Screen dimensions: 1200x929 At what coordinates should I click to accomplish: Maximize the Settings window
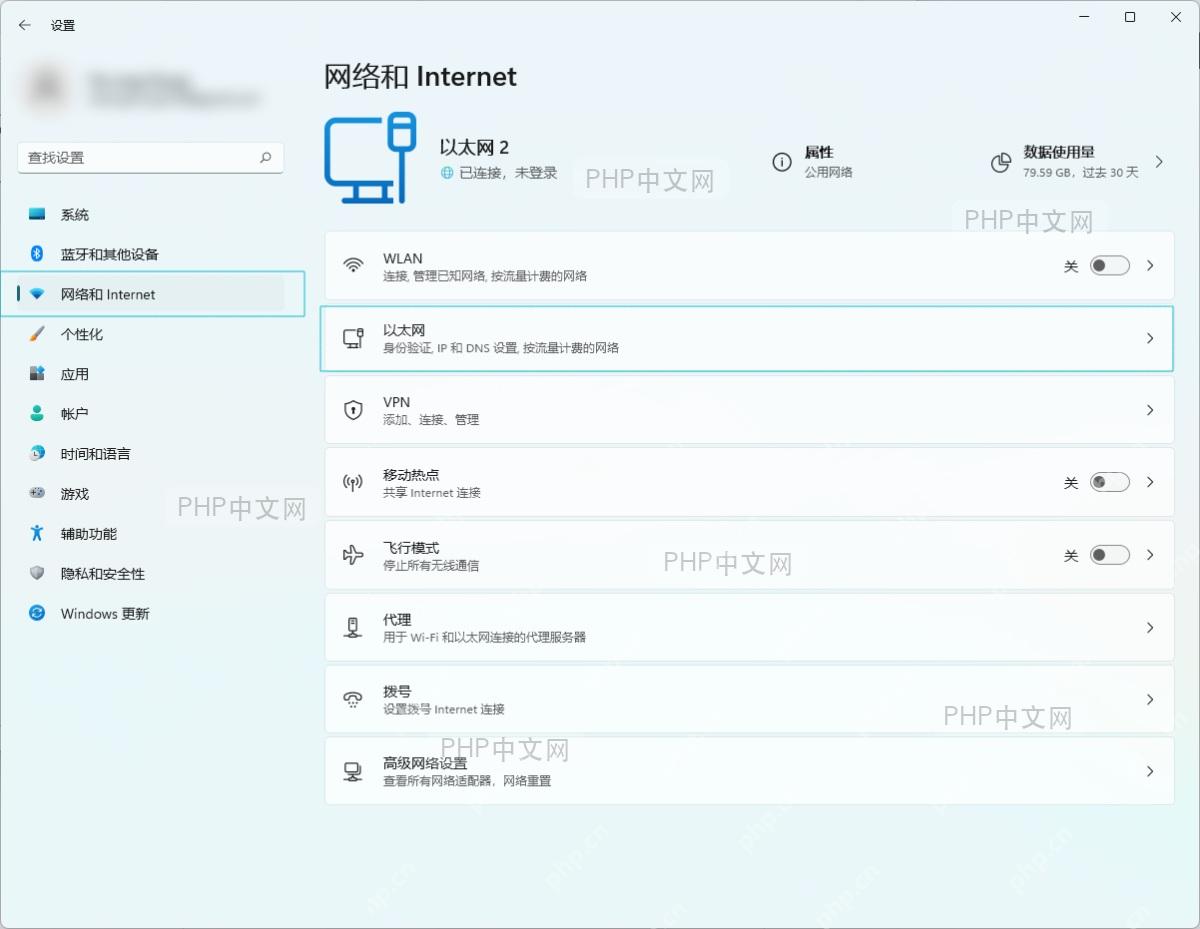pos(1130,17)
